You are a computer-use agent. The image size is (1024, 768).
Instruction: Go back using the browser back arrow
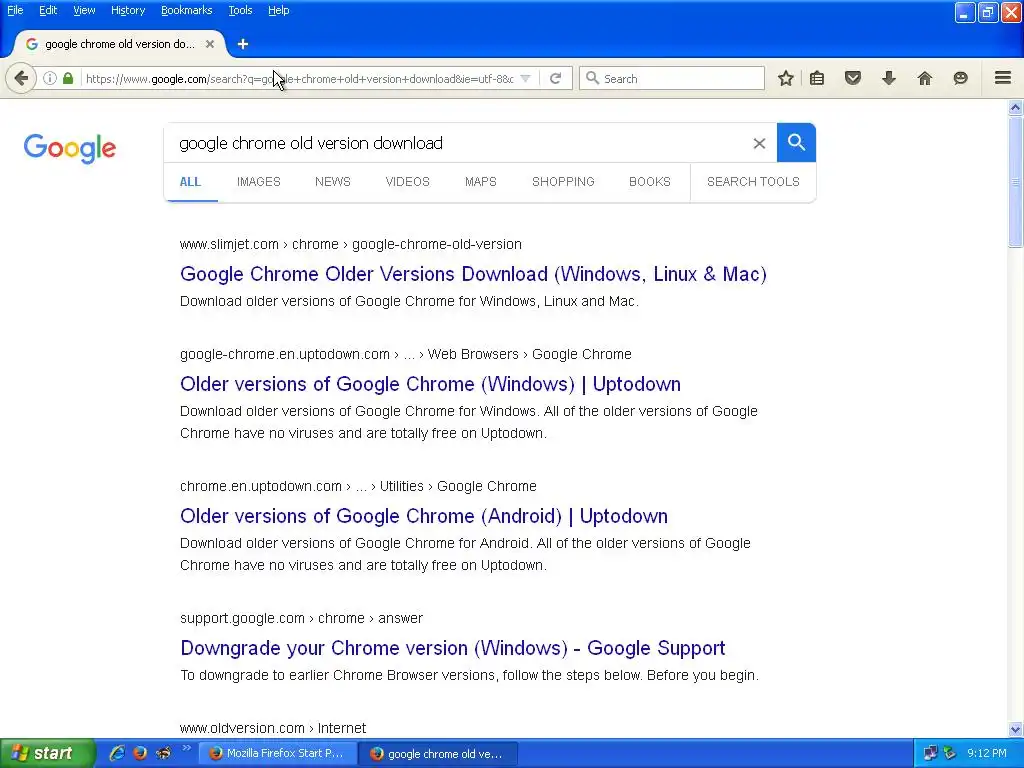(21, 78)
